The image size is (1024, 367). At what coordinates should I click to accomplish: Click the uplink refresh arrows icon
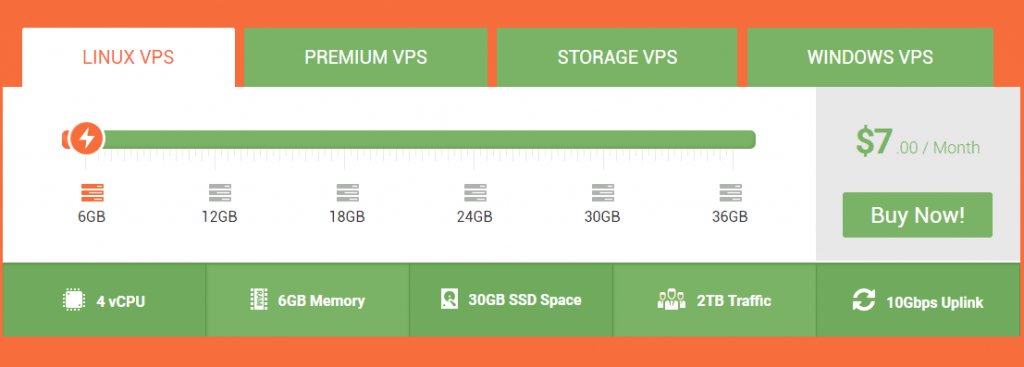click(863, 300)
